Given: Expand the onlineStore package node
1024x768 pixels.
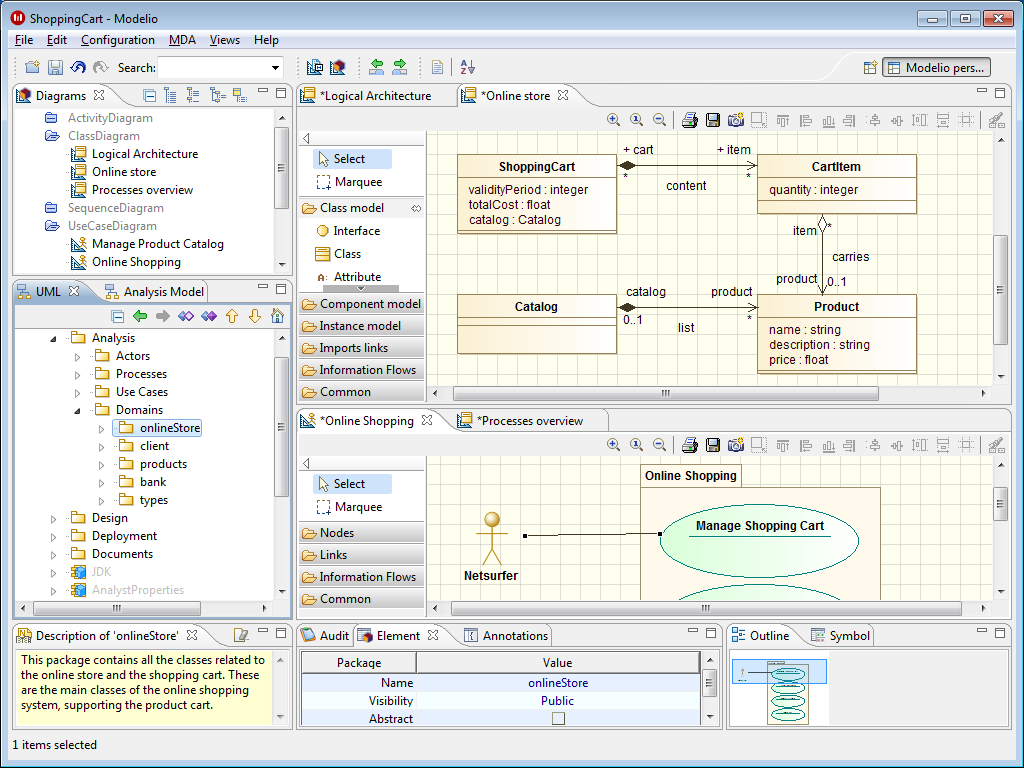Looking at the screenshot, I should pyautogui.click(x=101, y=429).
